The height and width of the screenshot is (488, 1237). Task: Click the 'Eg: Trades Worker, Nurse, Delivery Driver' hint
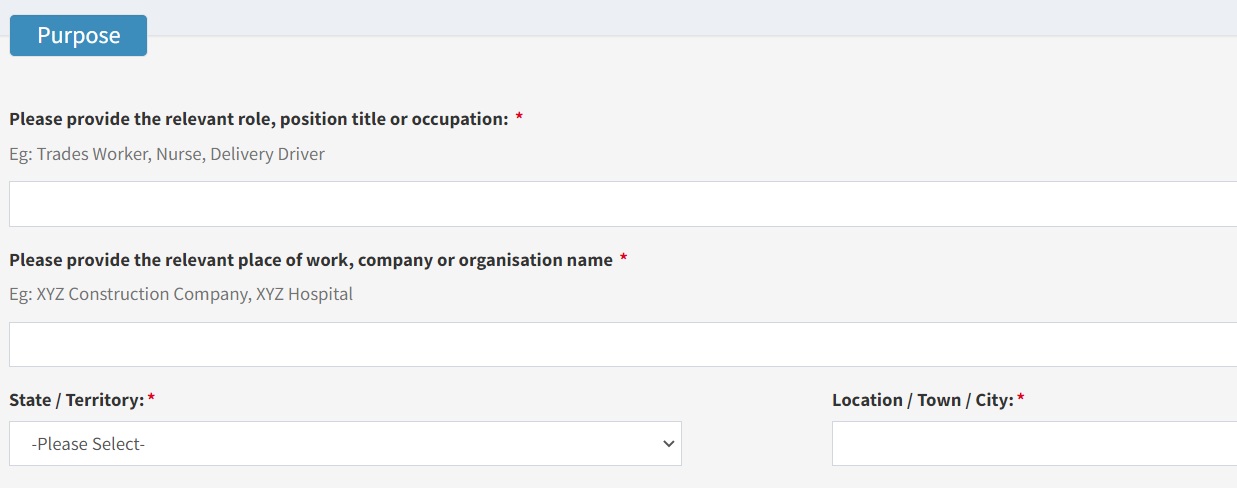167,154
